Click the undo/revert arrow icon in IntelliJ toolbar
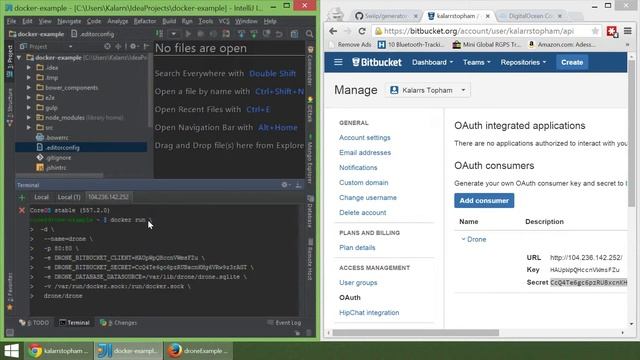Image resolution: width=640 pixels, height=360 pixels. 279,34
